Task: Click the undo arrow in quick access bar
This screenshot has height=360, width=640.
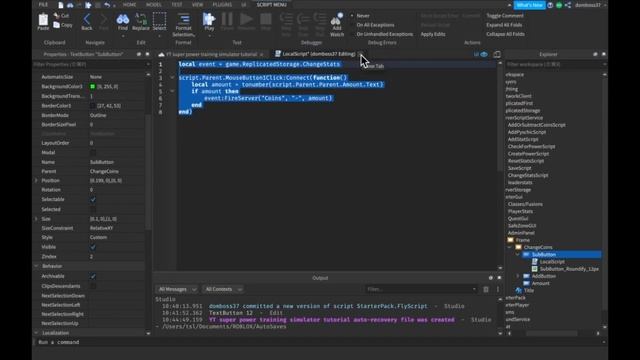Action: (x=107, y=5)
